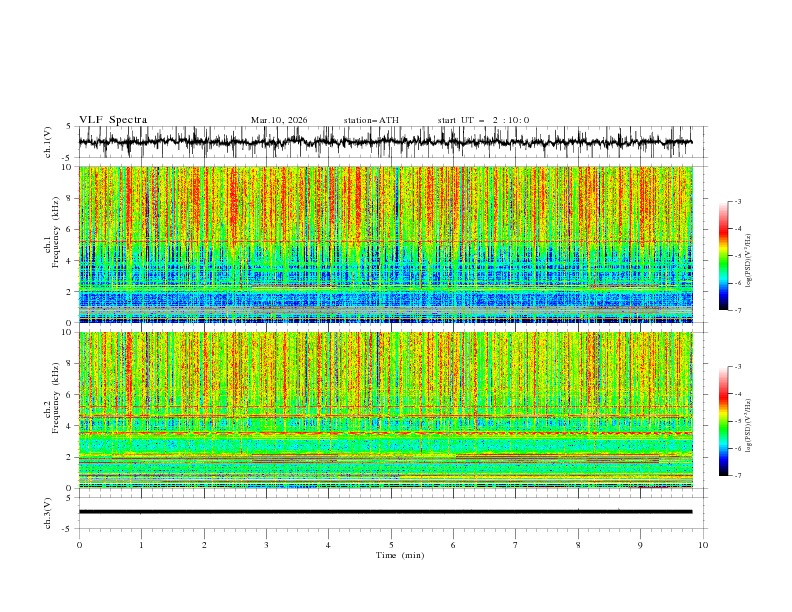Select the date text "Mar.10, 2026"
The image size is (792, 612).
279,120
